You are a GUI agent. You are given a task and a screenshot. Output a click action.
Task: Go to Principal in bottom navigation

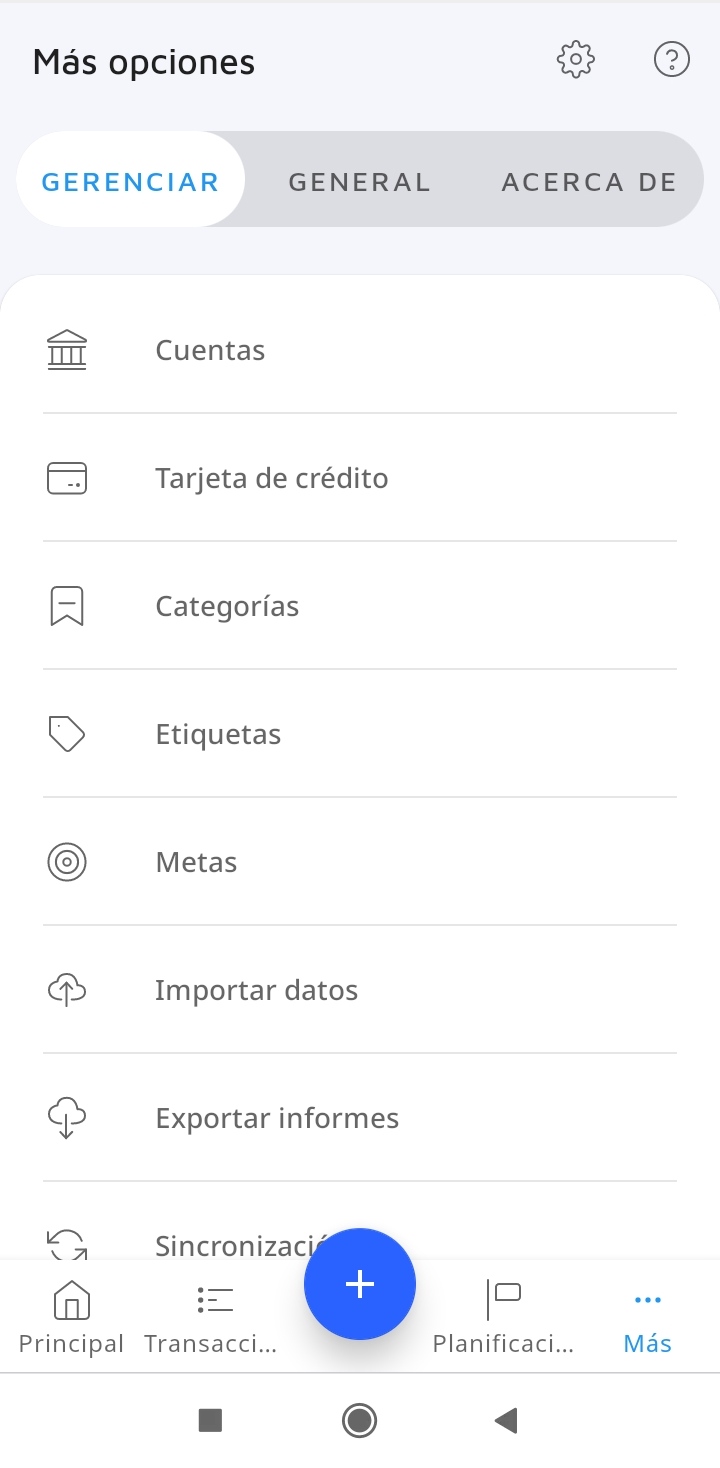point(71,1316)
